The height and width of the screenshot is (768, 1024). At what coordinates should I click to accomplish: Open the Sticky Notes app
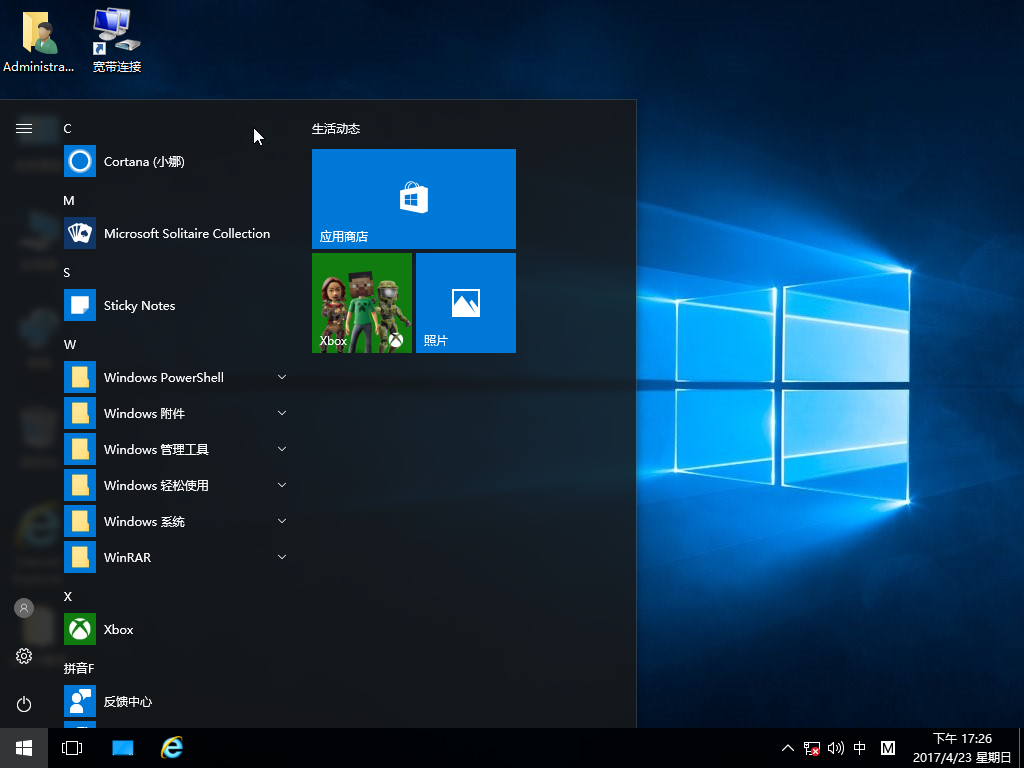176,305
